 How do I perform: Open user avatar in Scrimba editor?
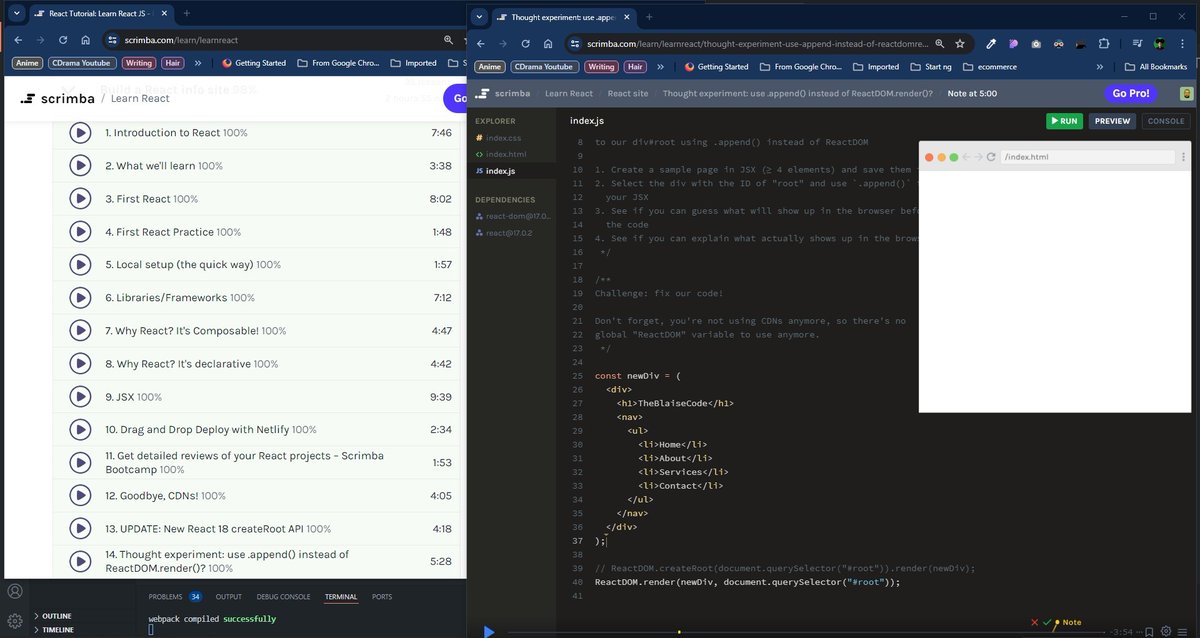(1185, 93)
